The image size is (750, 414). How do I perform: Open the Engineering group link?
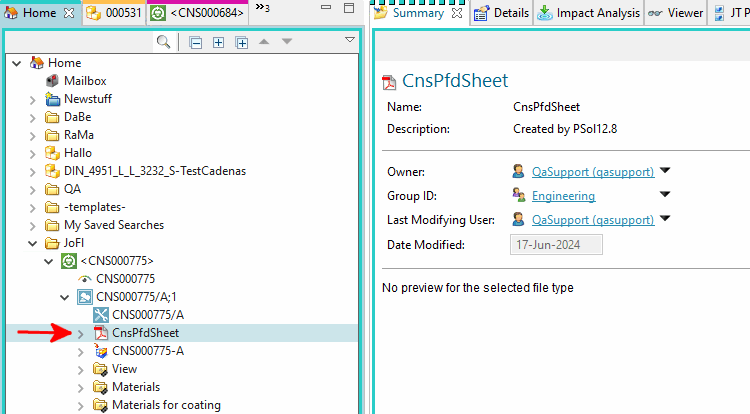pos(563,196)
